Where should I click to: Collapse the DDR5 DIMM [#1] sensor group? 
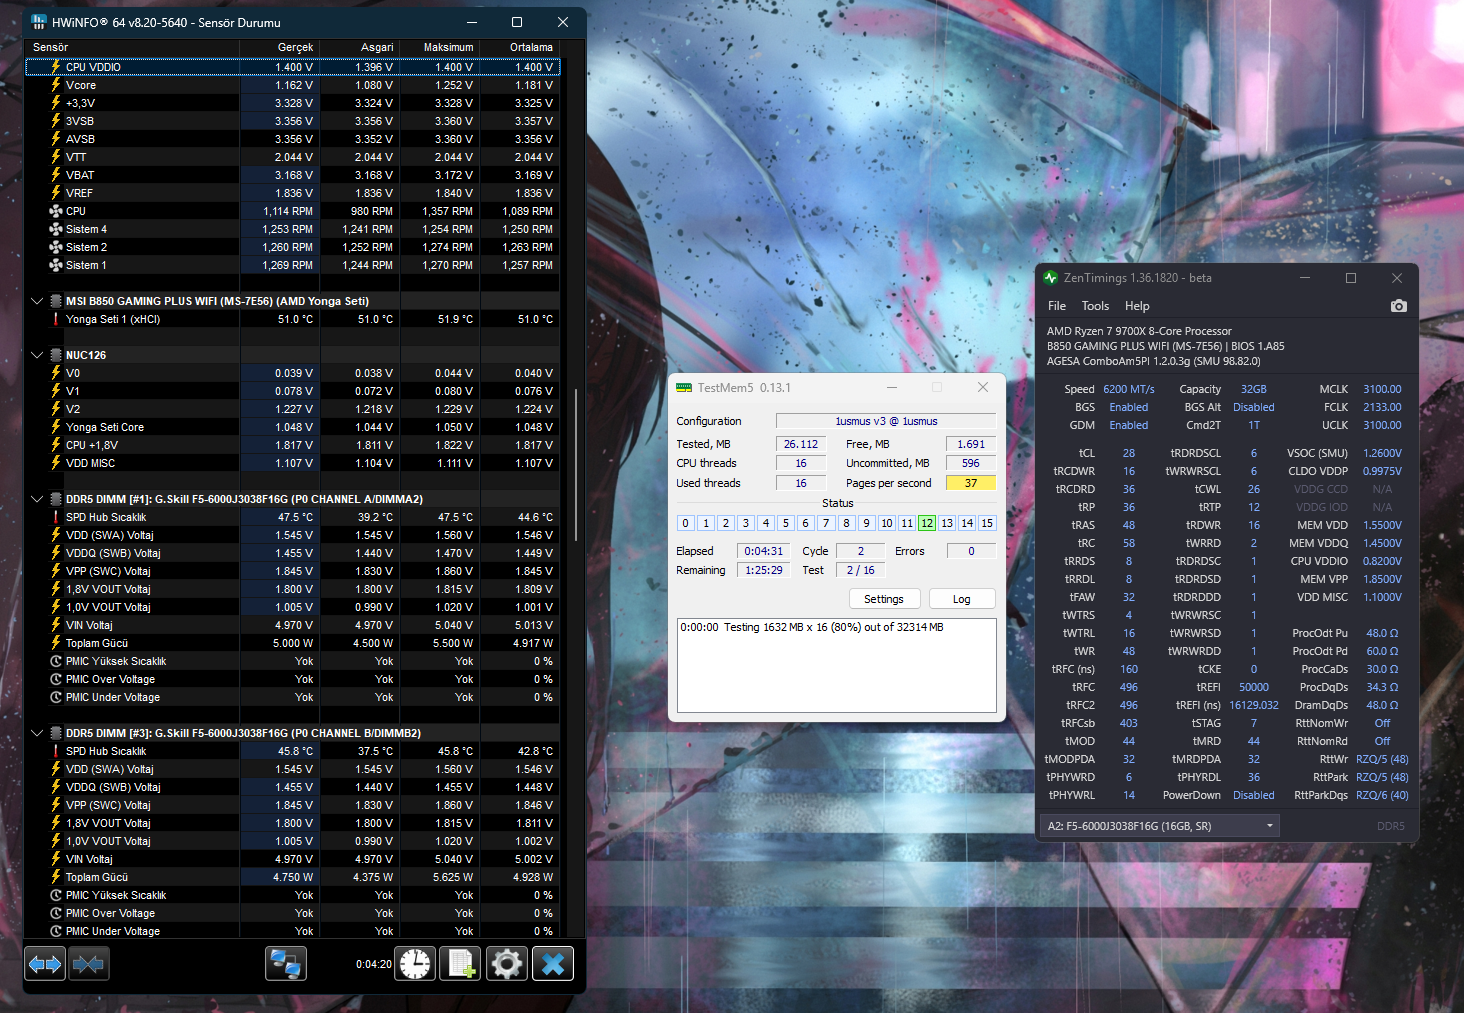(37, 499)
